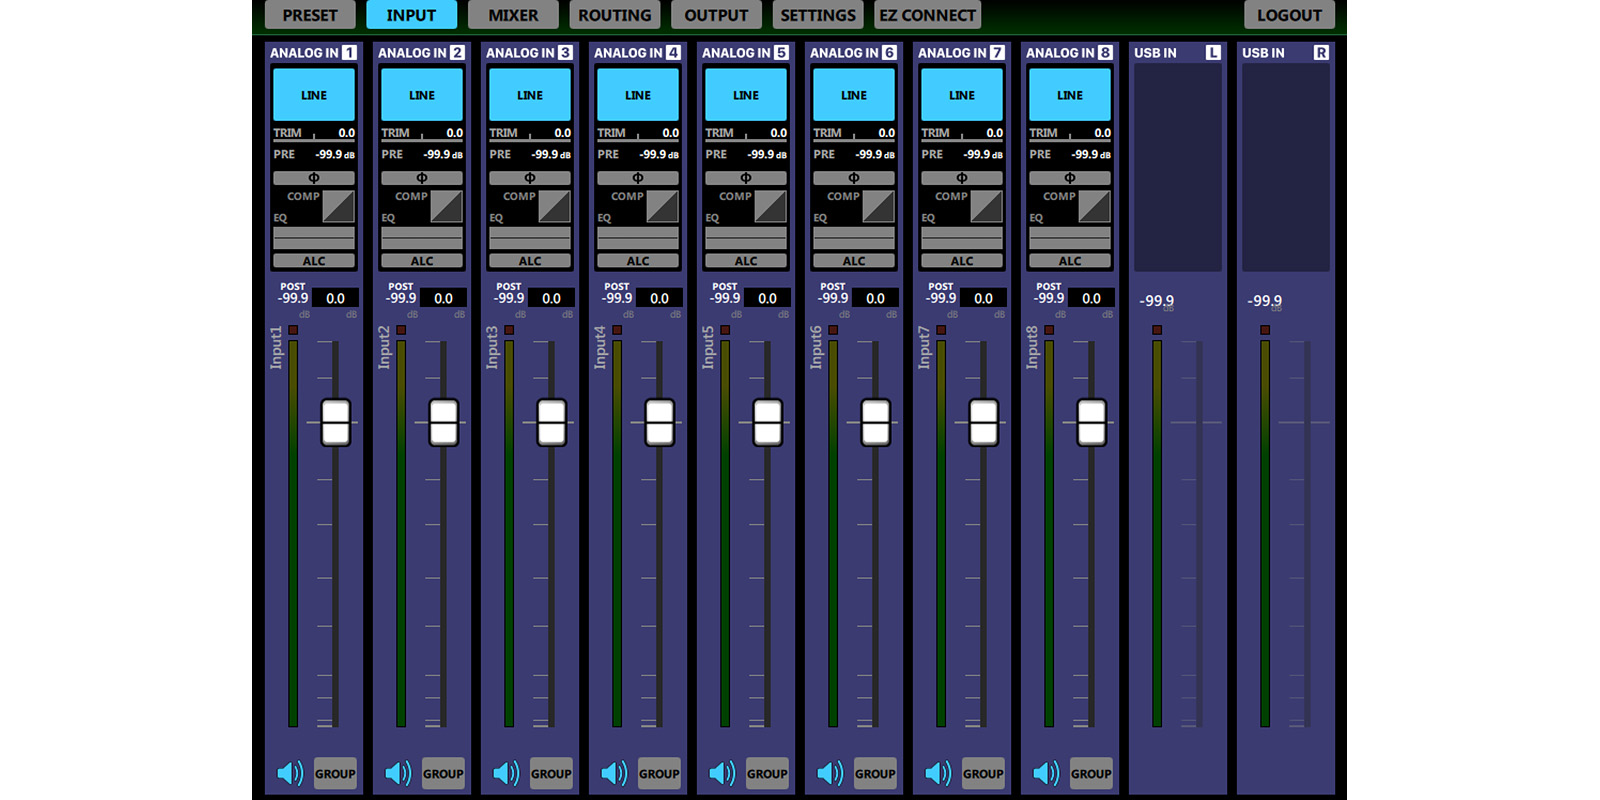Open compressor graph on Analog In 4
Screen dimensions: 1600x800
(662, 206)
